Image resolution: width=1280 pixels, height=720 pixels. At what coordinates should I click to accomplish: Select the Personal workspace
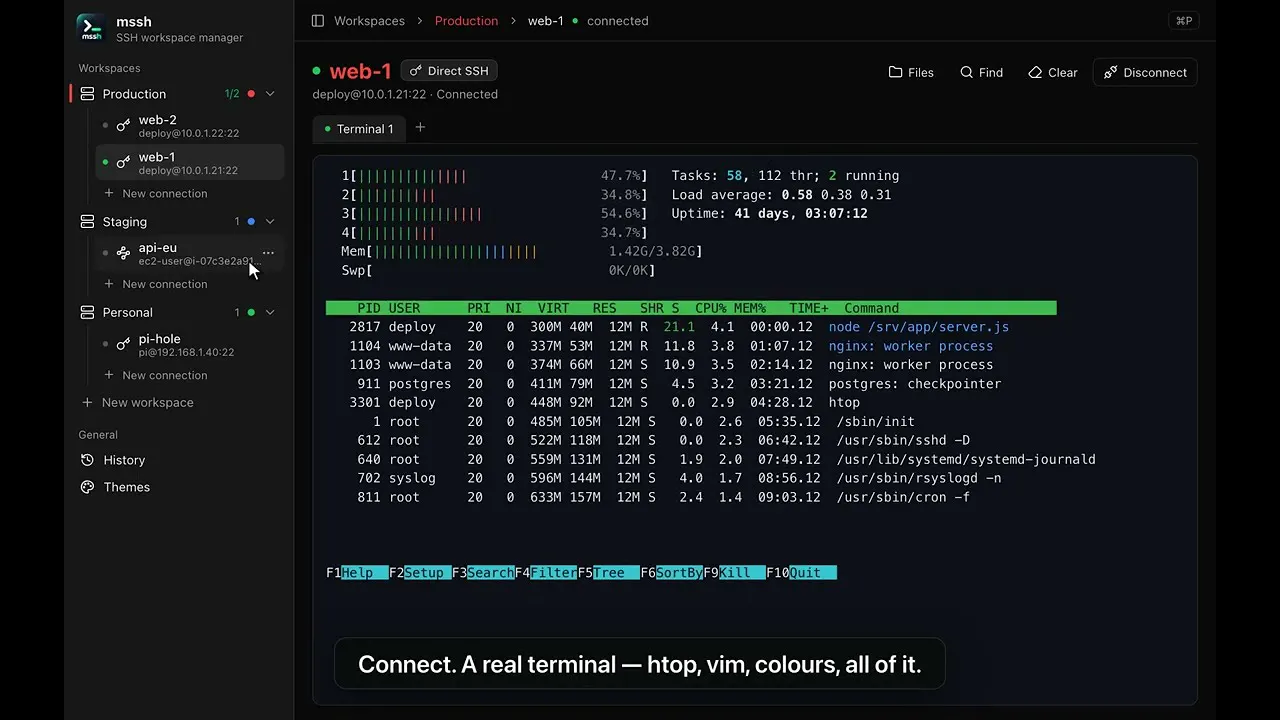pos(128,312)
